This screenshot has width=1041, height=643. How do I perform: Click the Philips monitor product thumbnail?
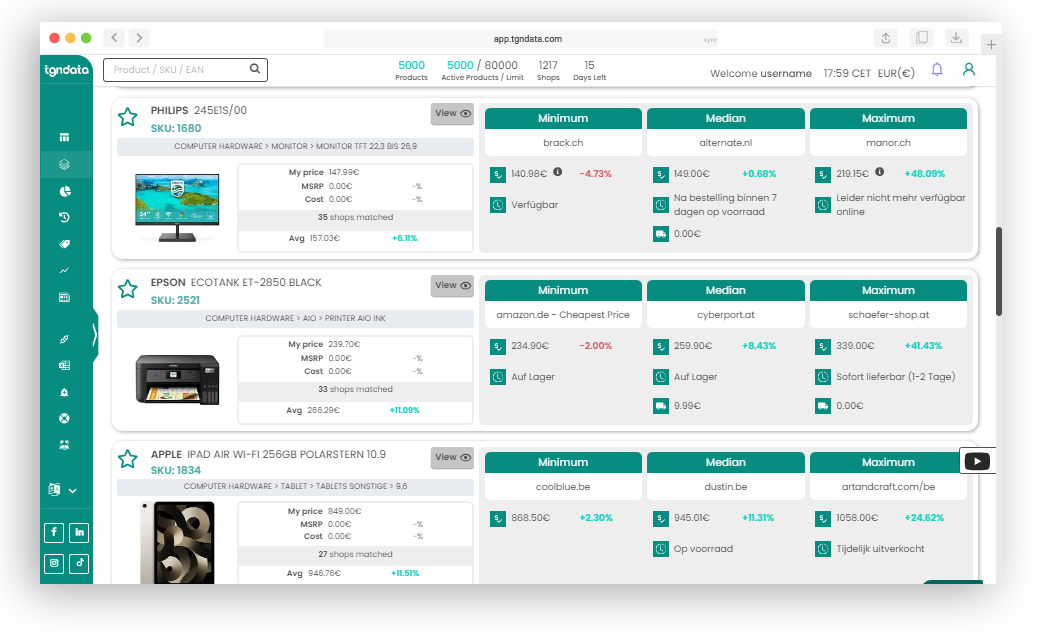click(177, 208)
